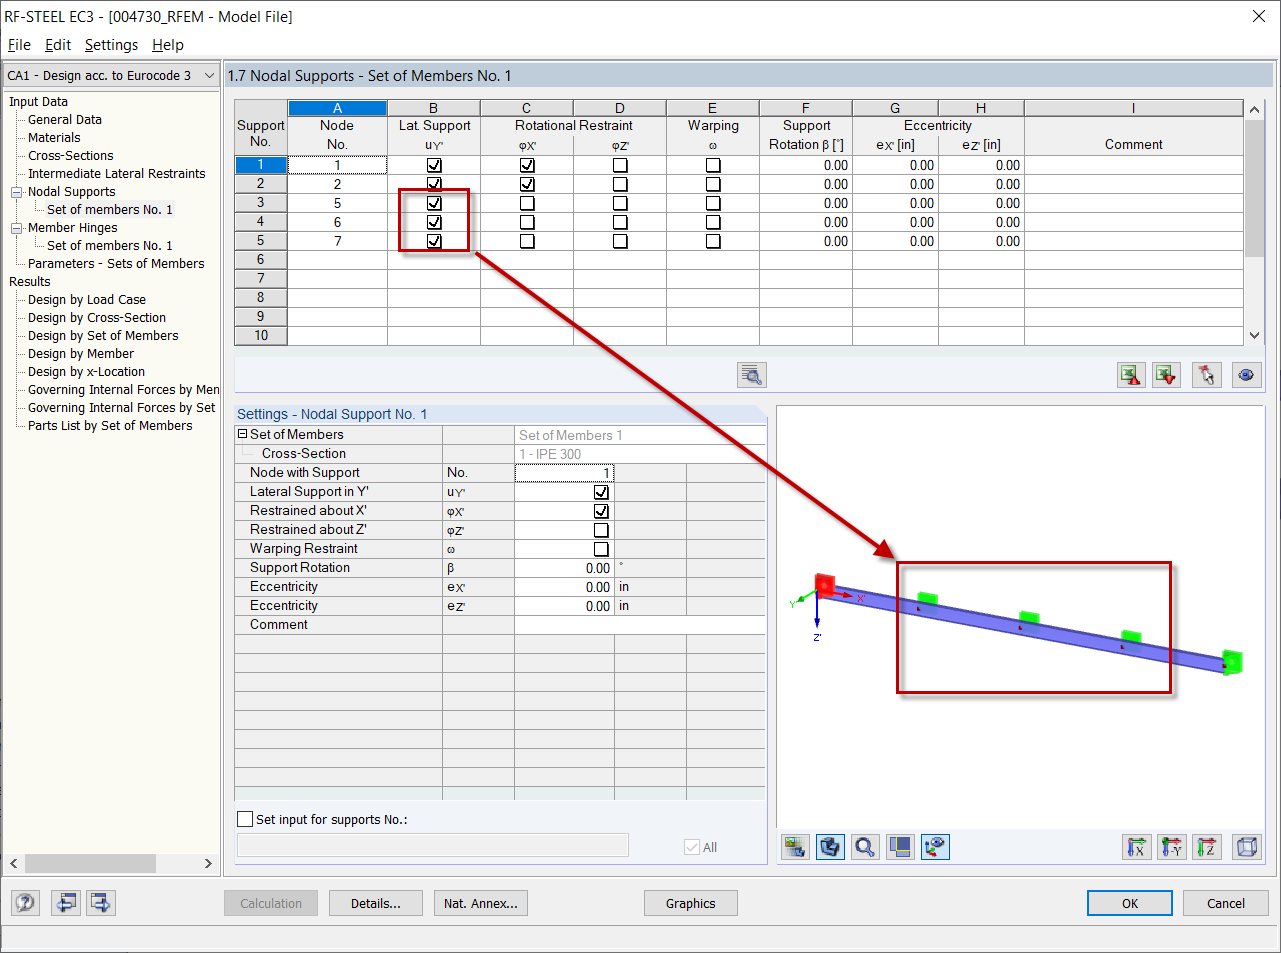The height and width of the screenshot is (953, 1281).
Task: Activate the zoom magnifier in graphics panel
Action: pyautogui.click(x=865, y=846)
